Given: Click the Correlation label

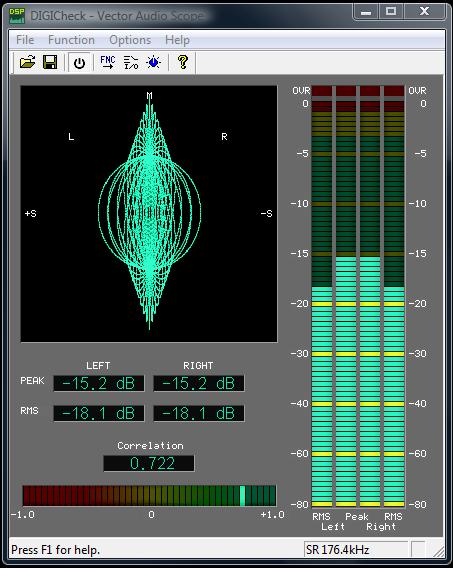Looking at the screenshot, I should (150, 446).
